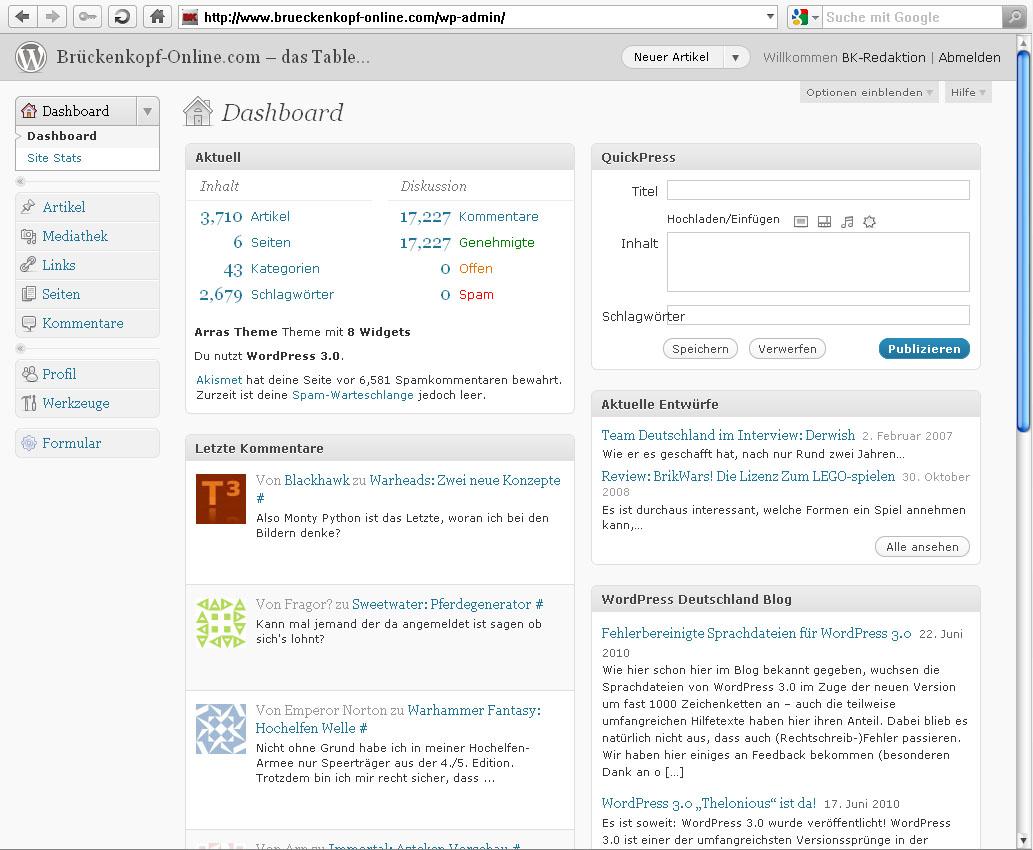This screenshot has height=850, width=1033.
Task: Expand the Optionen einblenden panel
Action: click(869, 92)
